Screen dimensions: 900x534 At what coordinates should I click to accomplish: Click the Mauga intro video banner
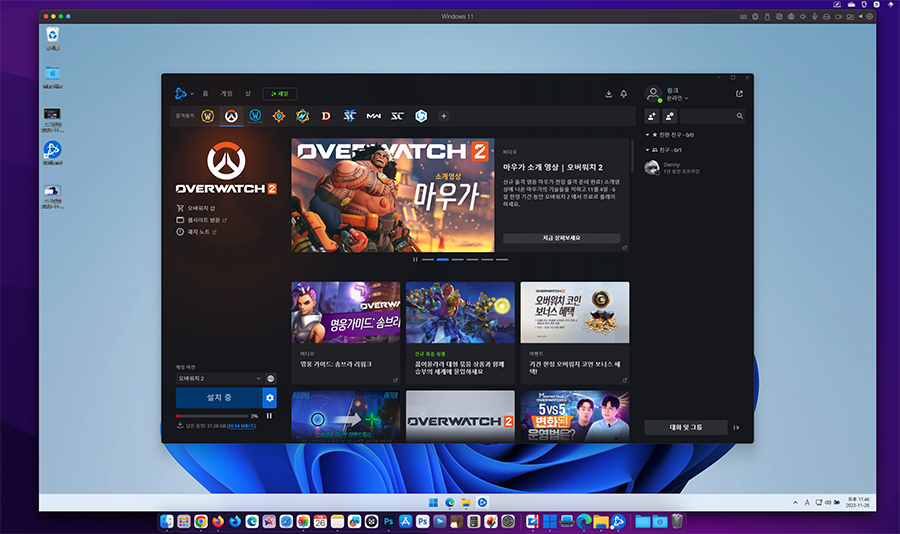(x=393, y=195)
